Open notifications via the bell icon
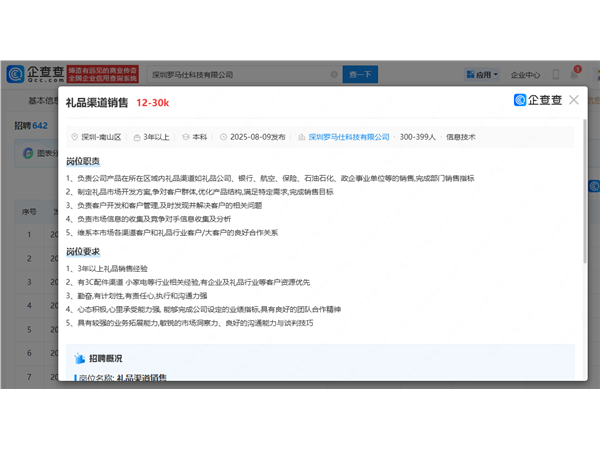The height and width of the screenshot is (450, 600). tap(575, 73)
